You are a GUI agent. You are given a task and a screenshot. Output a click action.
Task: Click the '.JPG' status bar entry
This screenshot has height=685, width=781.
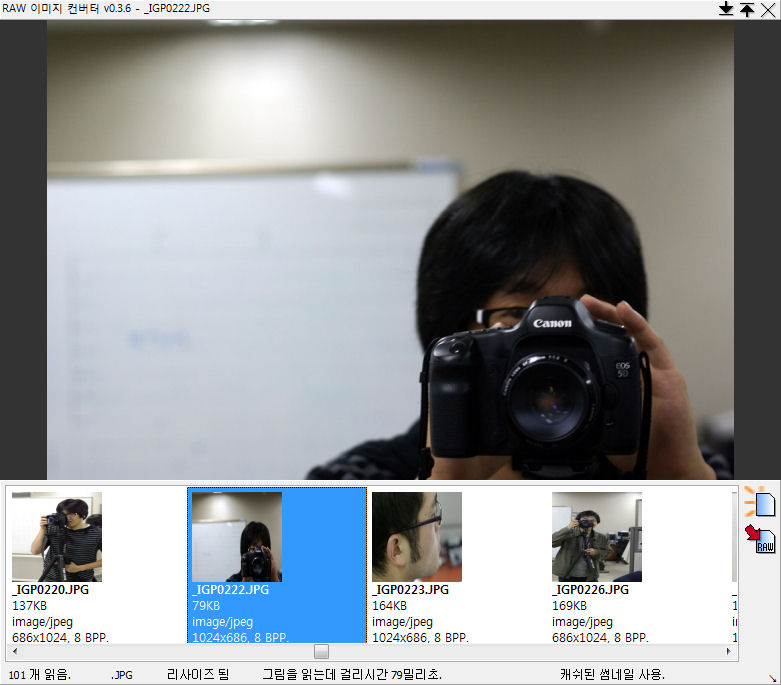pyautogui.click(x=122, y=675)
